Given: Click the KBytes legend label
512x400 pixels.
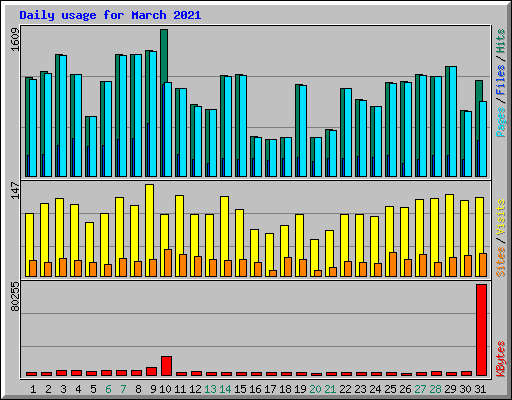Looking at the screenshot, I should coord(501,359).
